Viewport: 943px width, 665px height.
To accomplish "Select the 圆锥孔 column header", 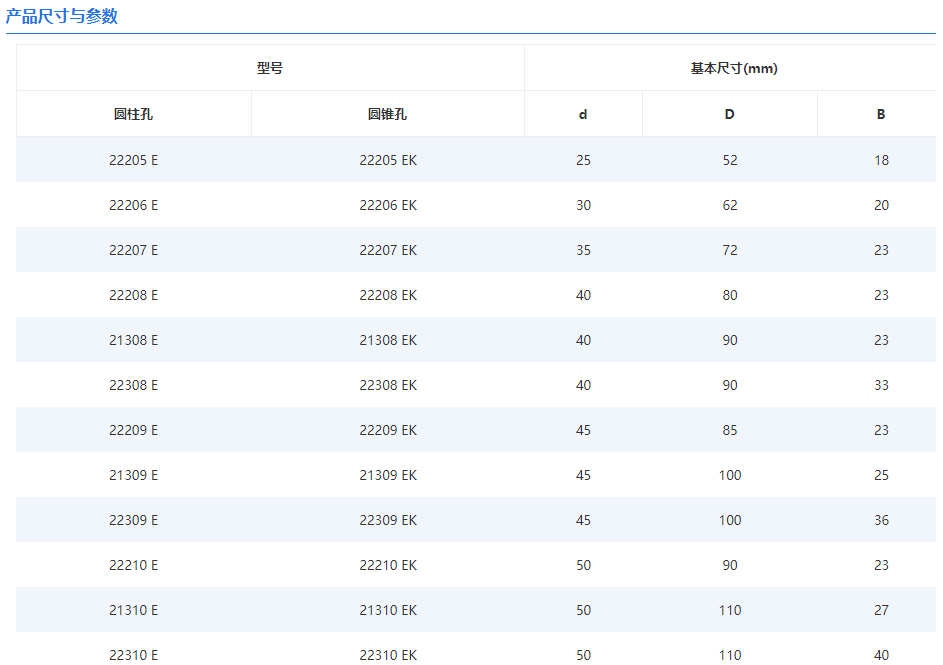I will coord(387,114).
